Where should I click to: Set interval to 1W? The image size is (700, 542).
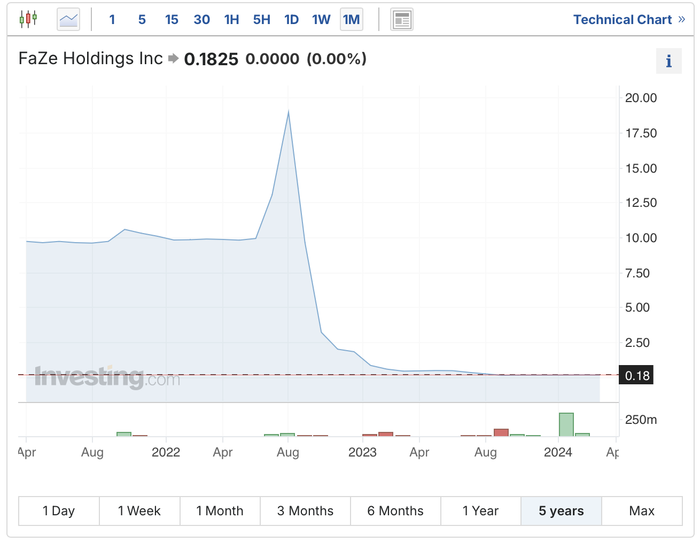point(321,20)
